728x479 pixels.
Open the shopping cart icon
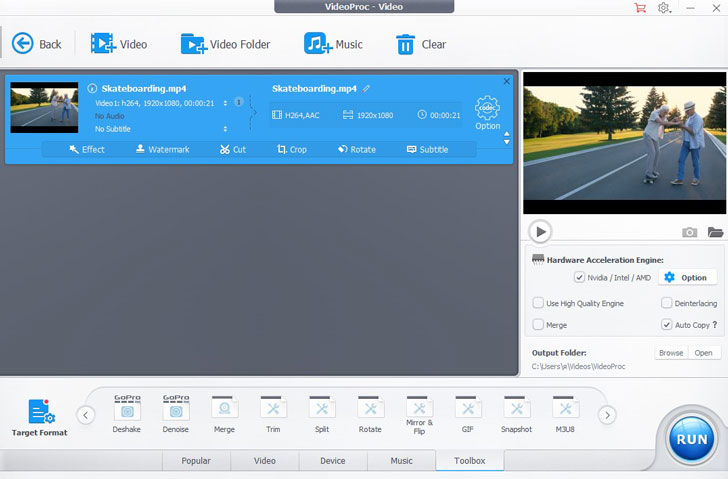640,8
